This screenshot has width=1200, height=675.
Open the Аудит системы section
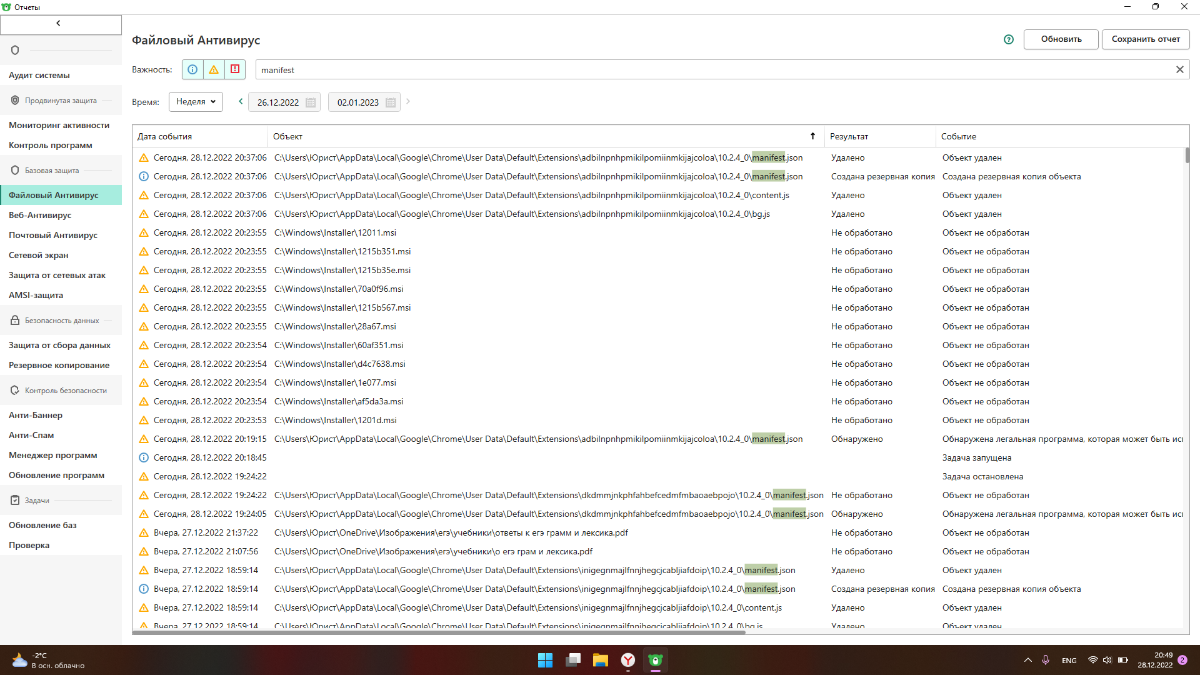pos(39,75)
